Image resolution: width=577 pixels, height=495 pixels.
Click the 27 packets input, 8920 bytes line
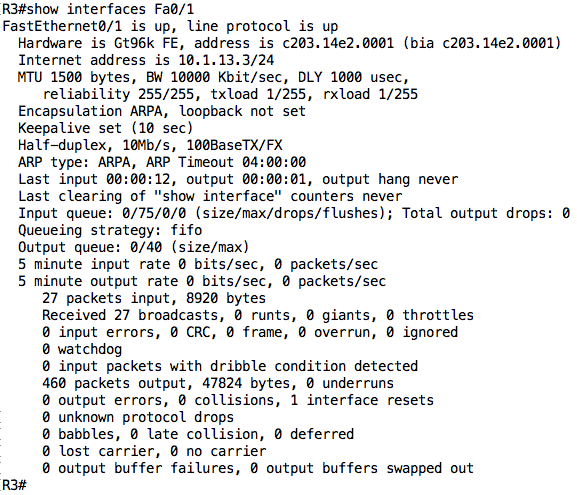(154, 298)
